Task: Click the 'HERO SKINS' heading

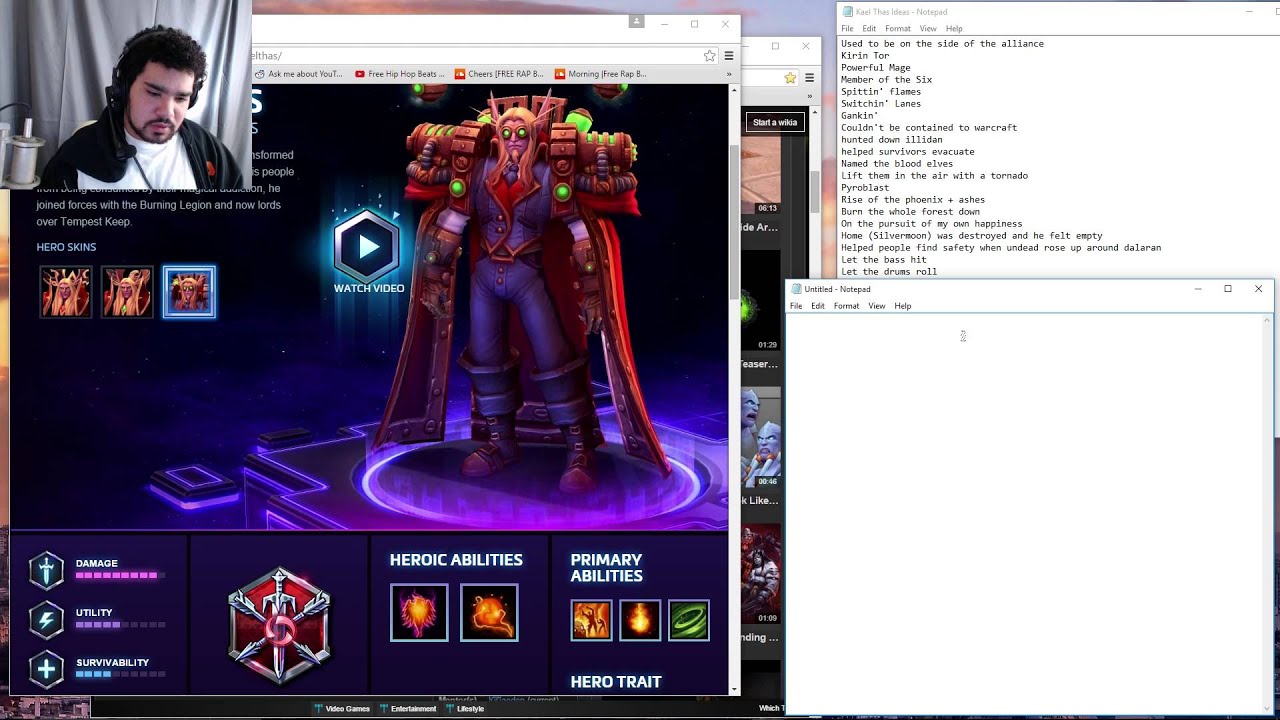Action: pos(66,247)
